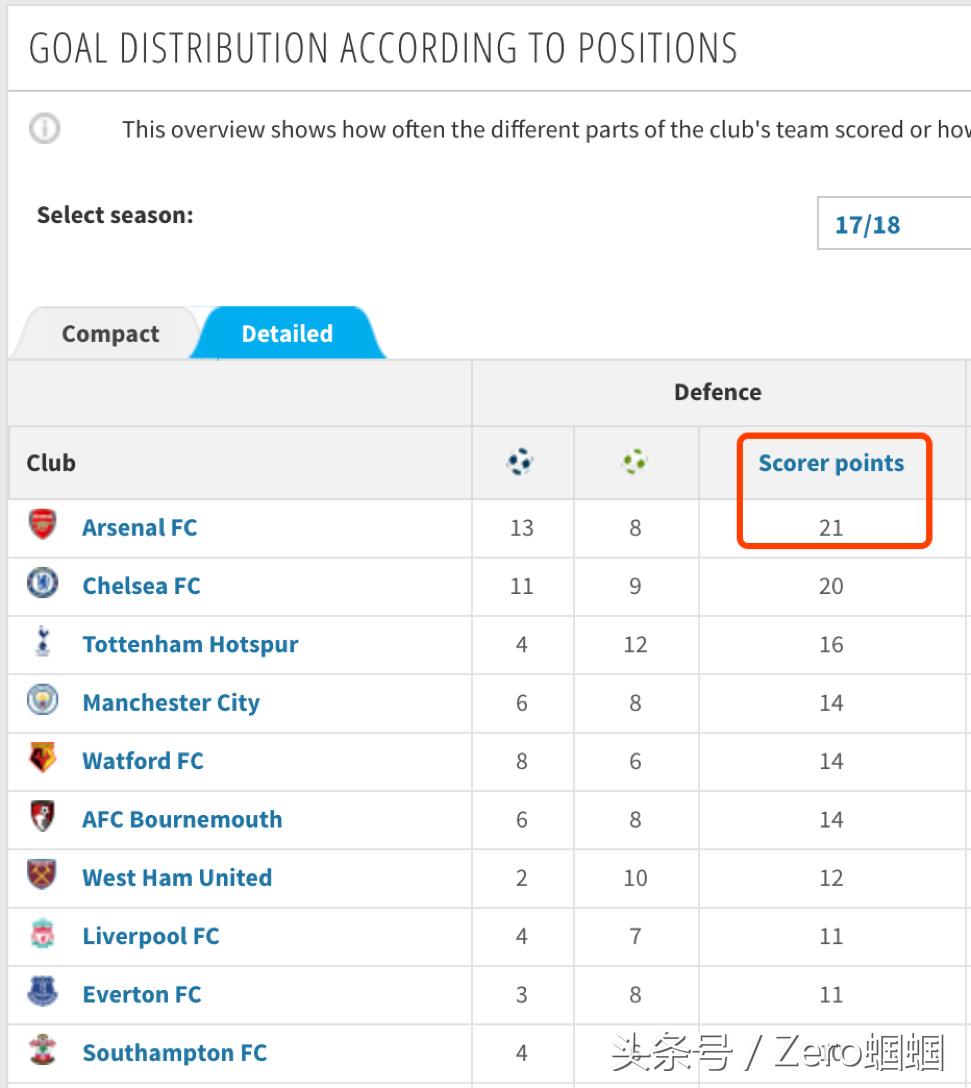Image resolution: width=971 pixels, height=1088 pixels.
Task: Click the Everton FC crest icon
Action: point(42,993)
